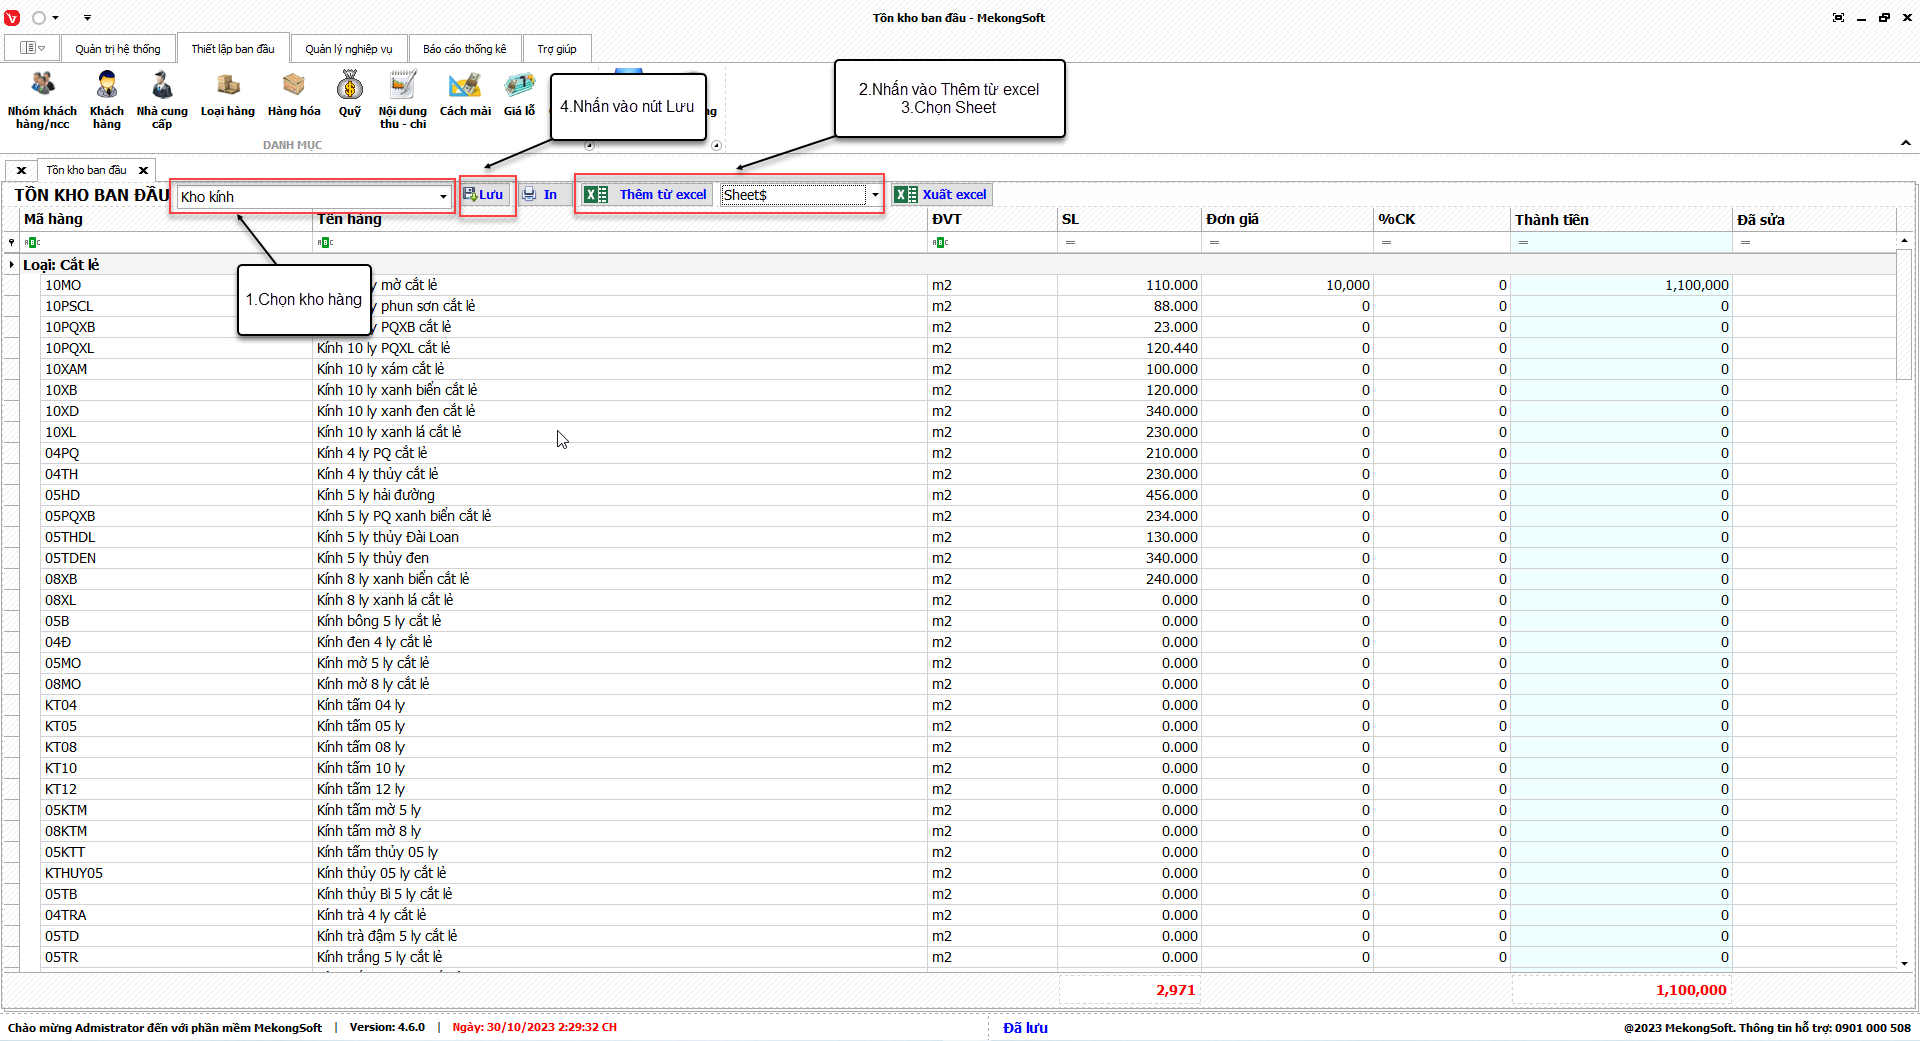Open the Hàng hóa catalog
This screenshot has width=1920, height=1041.
[294, 95]
